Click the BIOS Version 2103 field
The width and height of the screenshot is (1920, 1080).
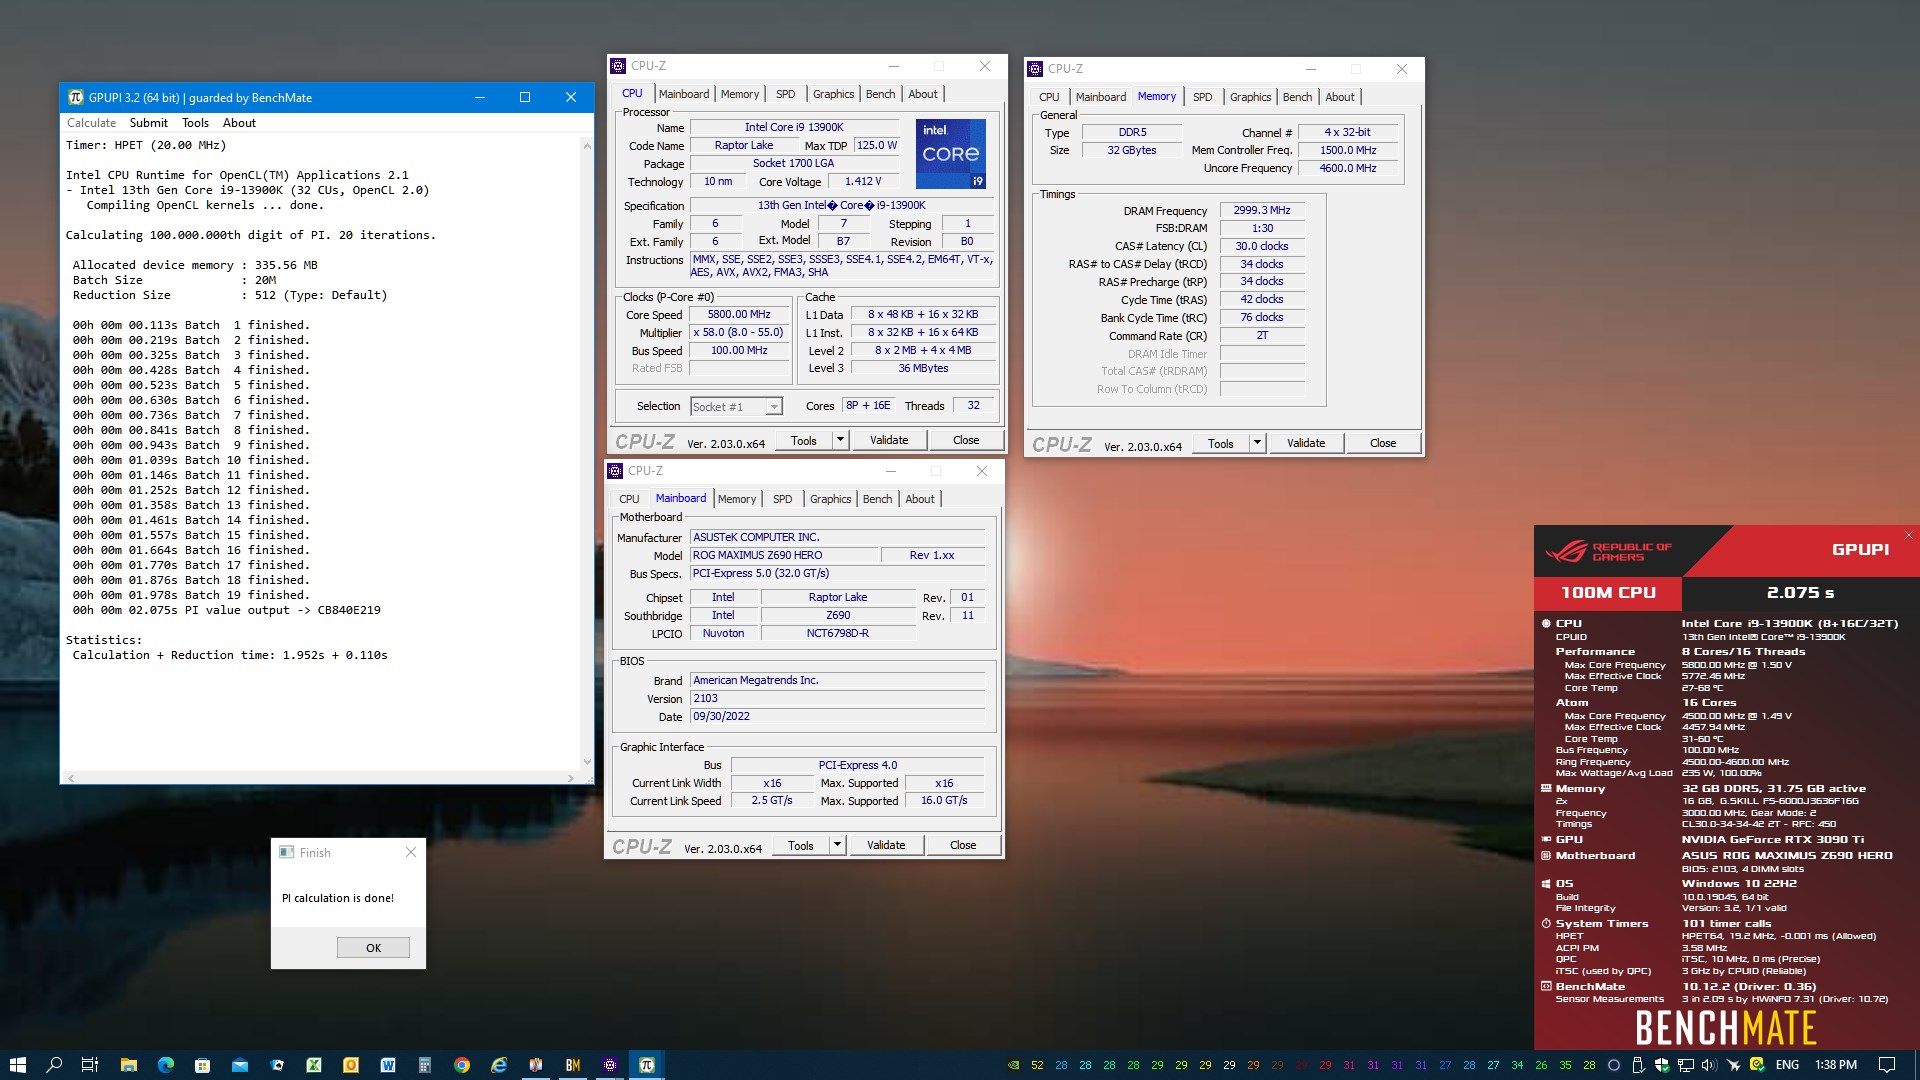pyautogui.click(x=836, y=698)
